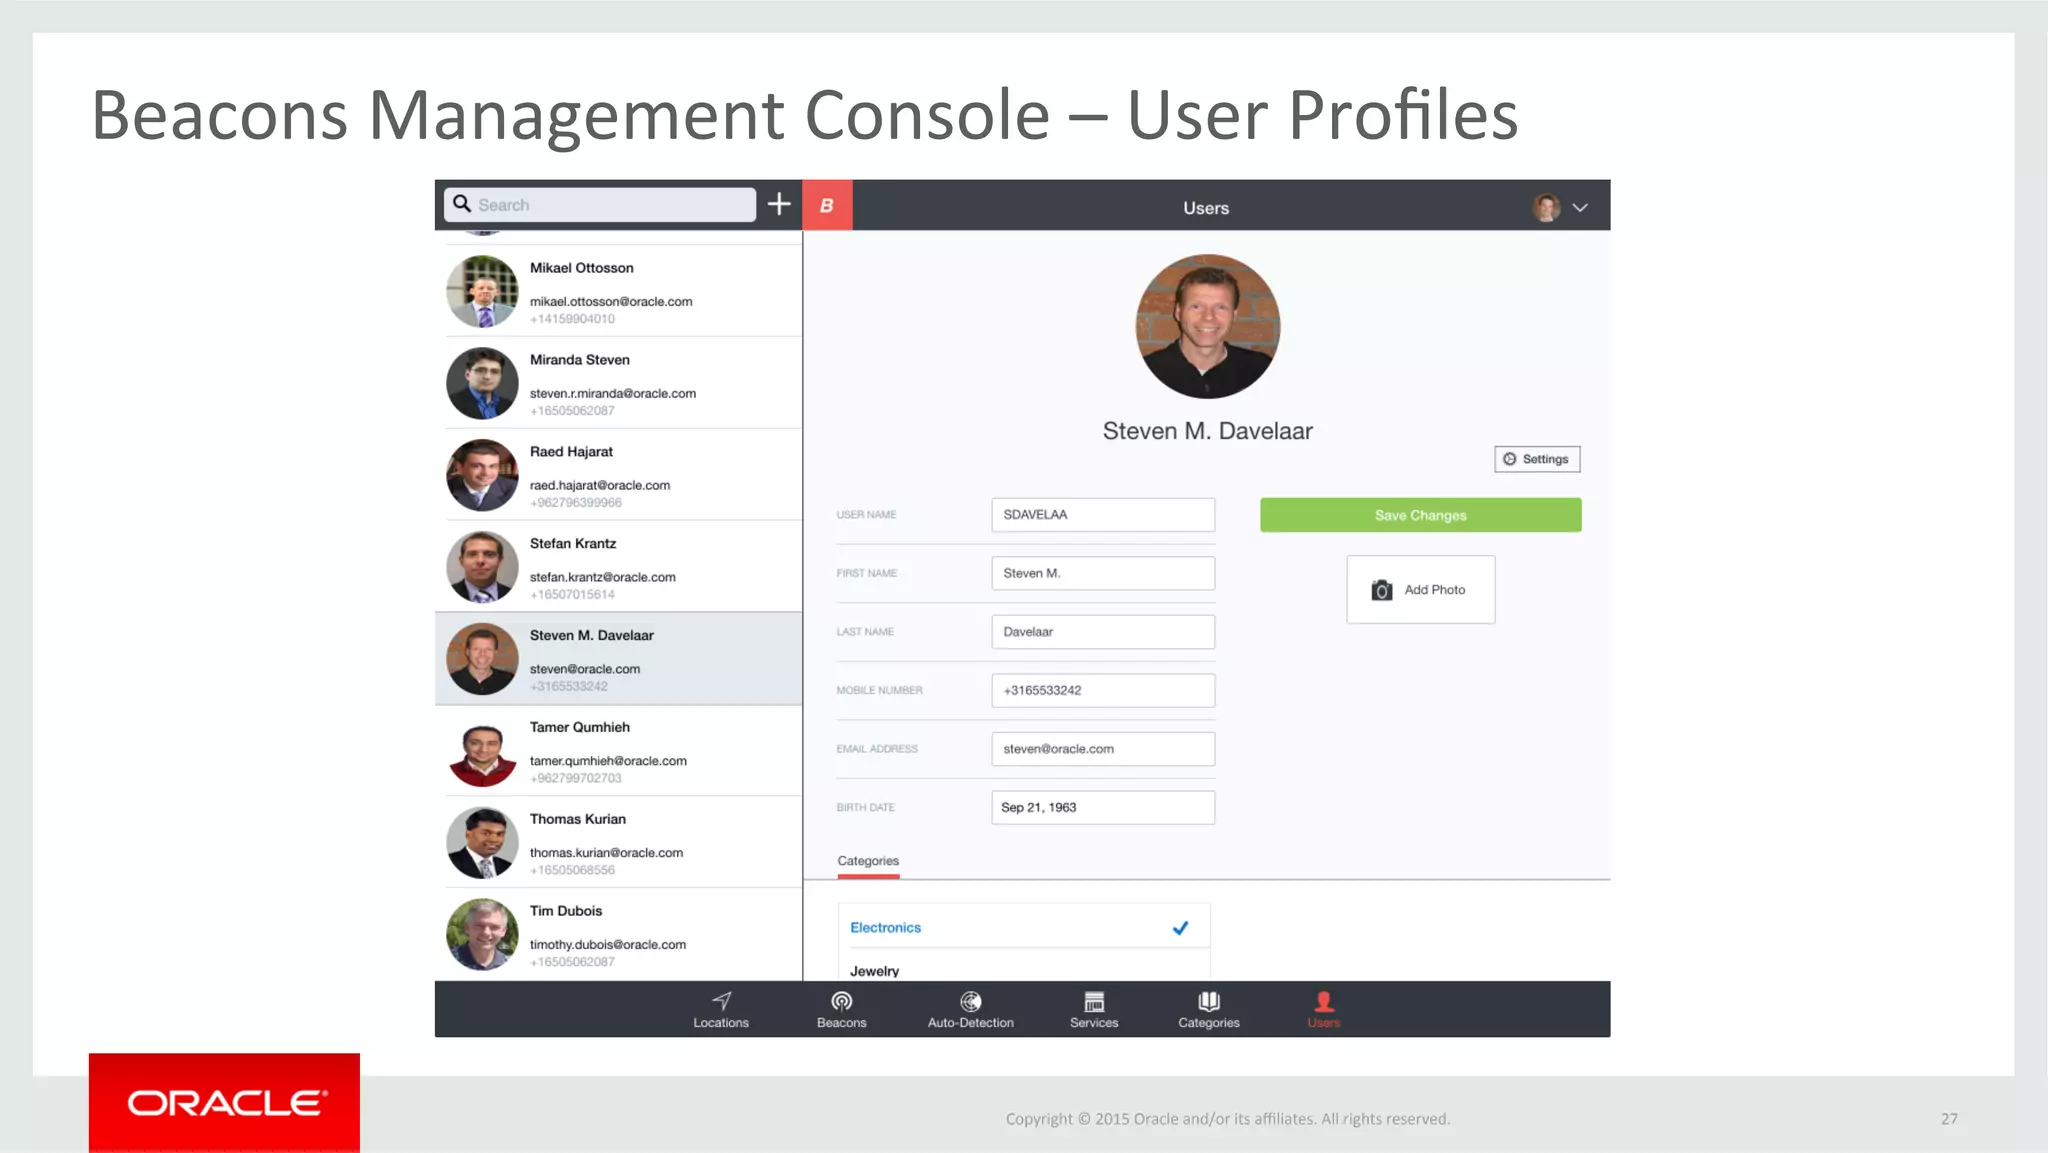Select Tamer Qumhieh in the user list

tap(618, 751)
